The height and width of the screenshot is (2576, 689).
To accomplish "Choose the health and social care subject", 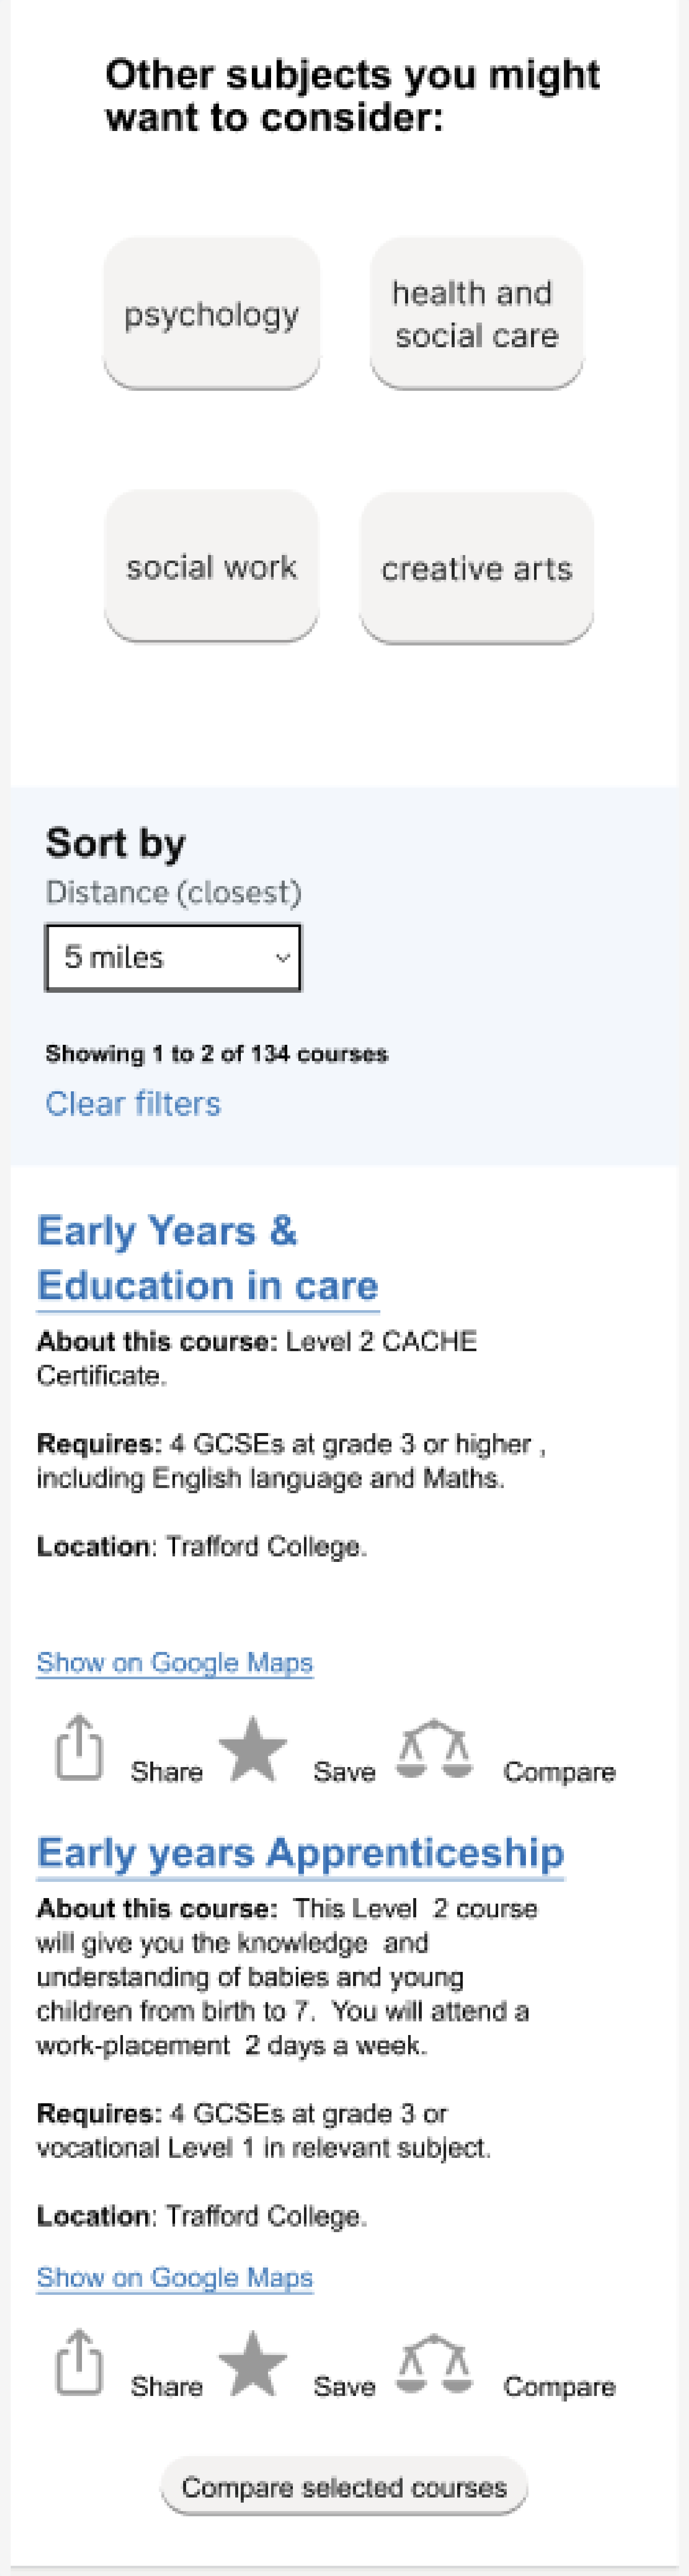I will (x=476, y=313).
